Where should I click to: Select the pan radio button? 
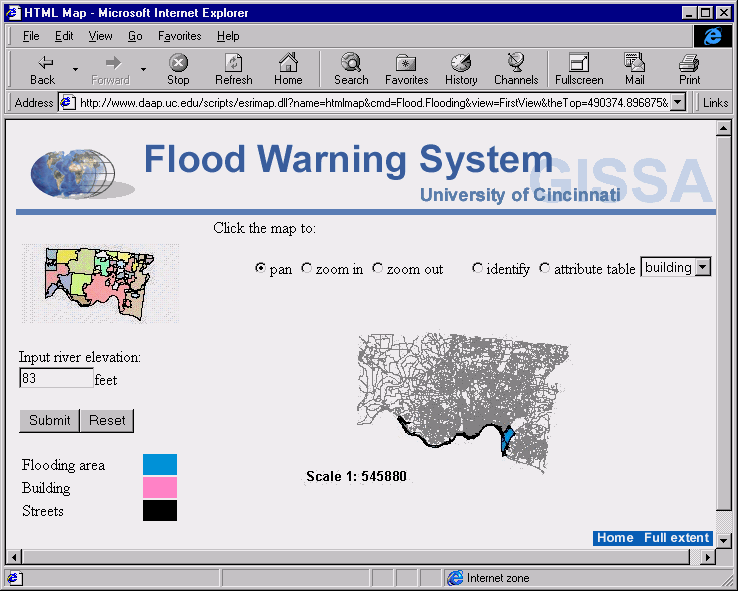click(260, 268)
